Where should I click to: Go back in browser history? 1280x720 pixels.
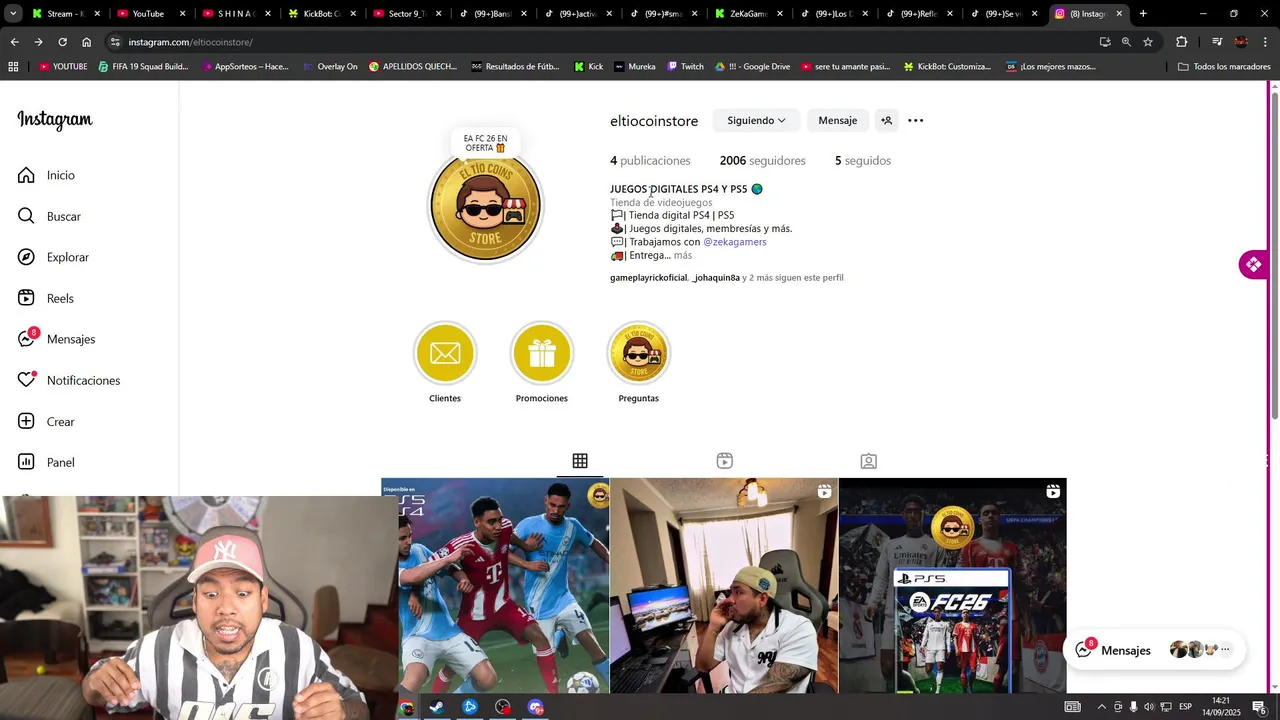14,42
